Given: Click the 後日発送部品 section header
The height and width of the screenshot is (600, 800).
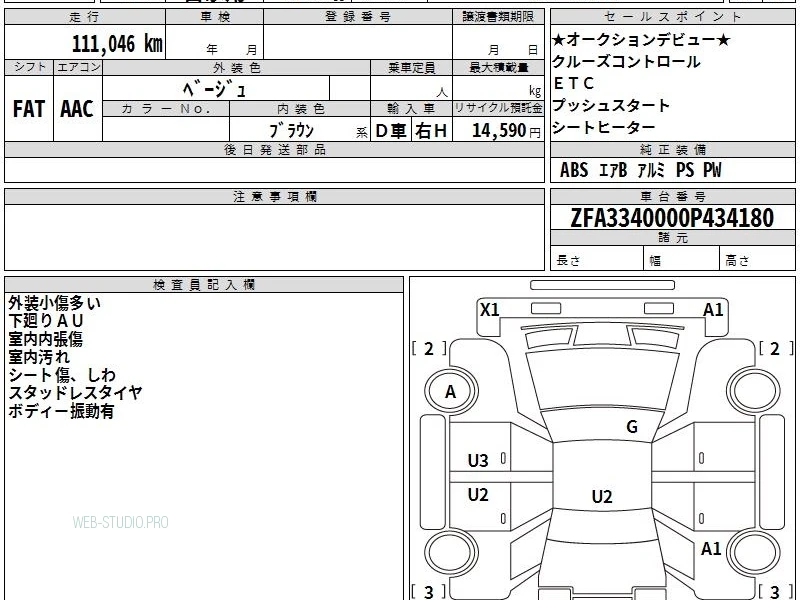Looking at the screenshot, I should (274, 149).
